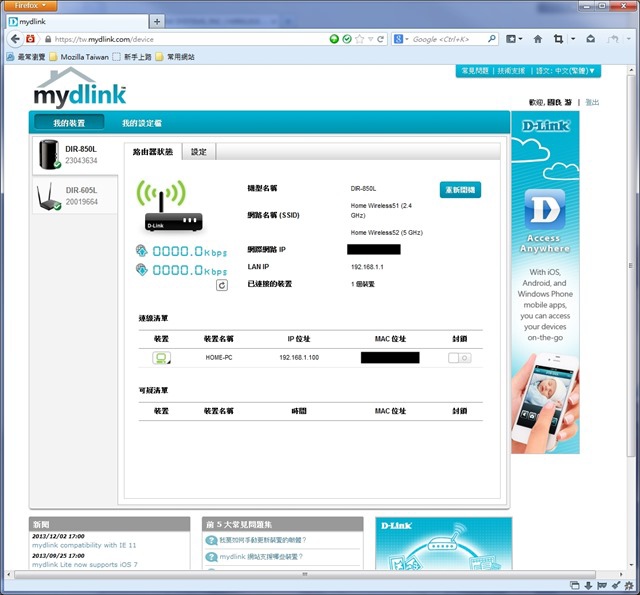Click the green arrow icon in the address bar

[x=334, y=39]
